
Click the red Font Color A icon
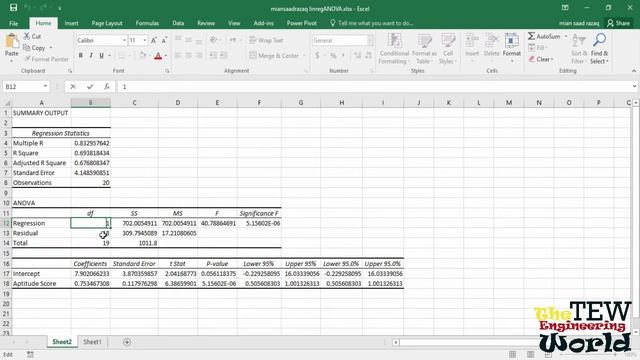click(x=158, y=56)
